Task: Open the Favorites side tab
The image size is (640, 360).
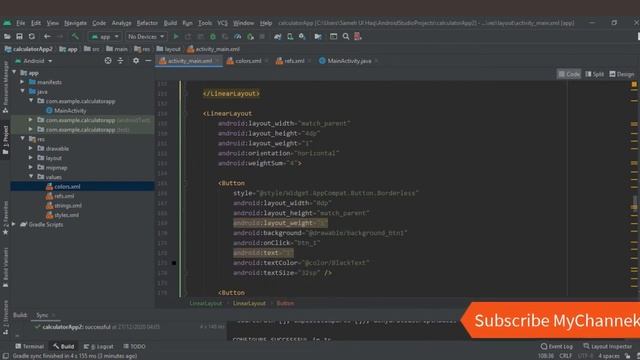Action: tap(5, 218)
